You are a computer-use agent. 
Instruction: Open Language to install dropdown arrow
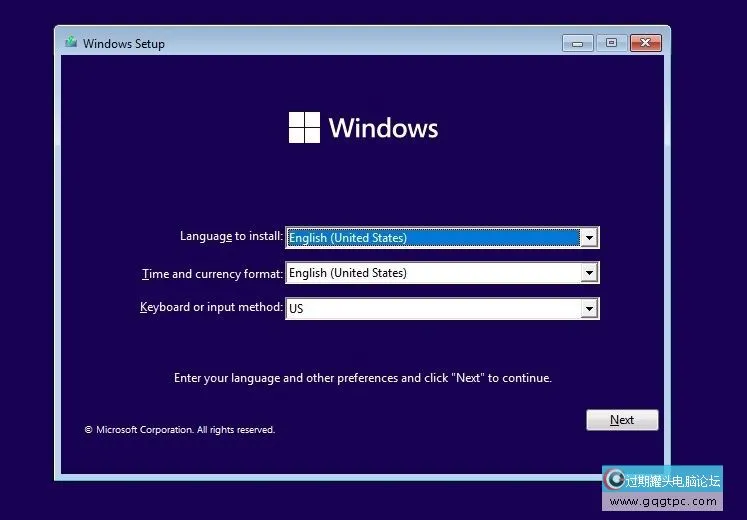[x=589, y=238]
